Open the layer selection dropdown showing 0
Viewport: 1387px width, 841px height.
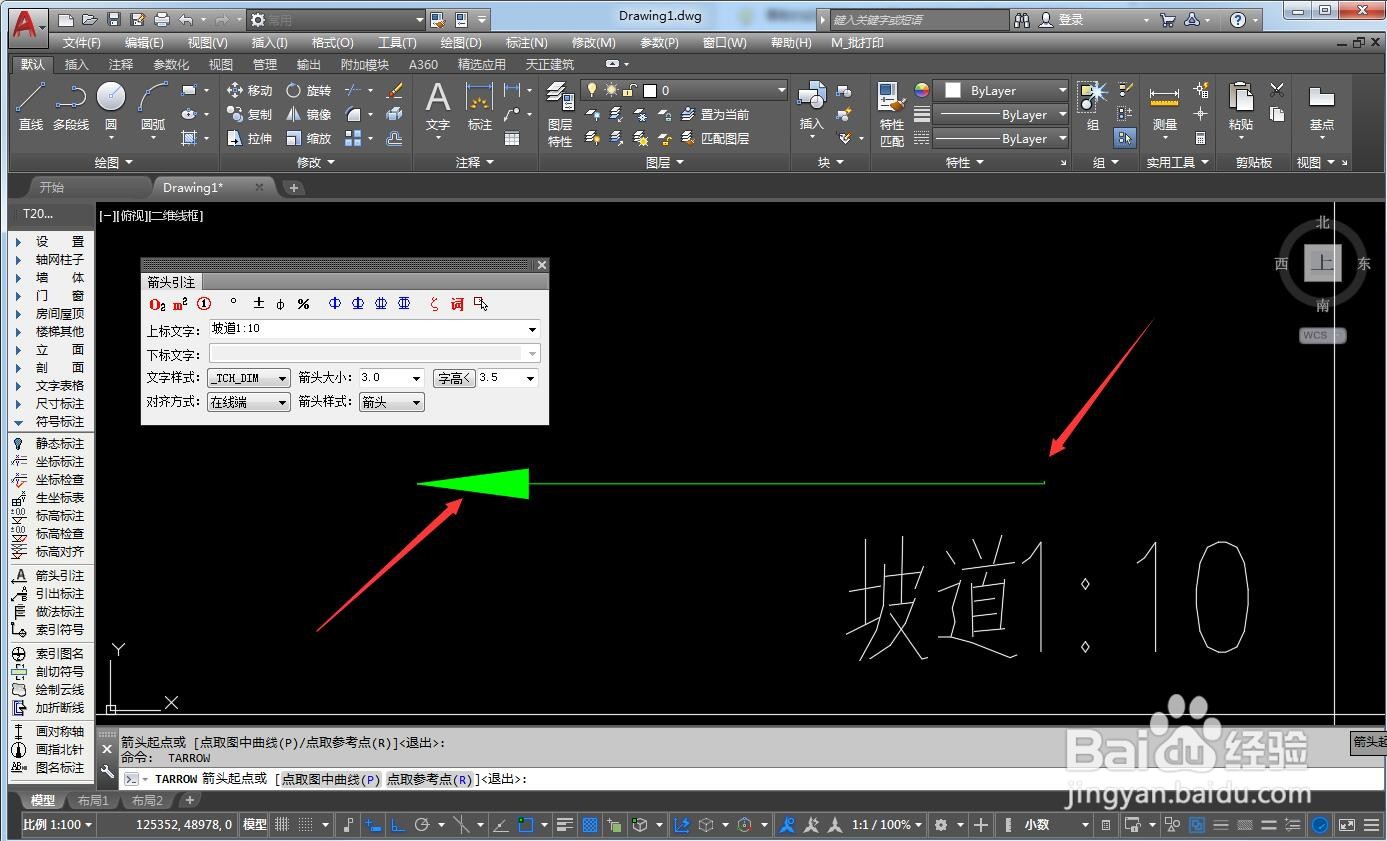pyautogui.click(x=685, y=90)
